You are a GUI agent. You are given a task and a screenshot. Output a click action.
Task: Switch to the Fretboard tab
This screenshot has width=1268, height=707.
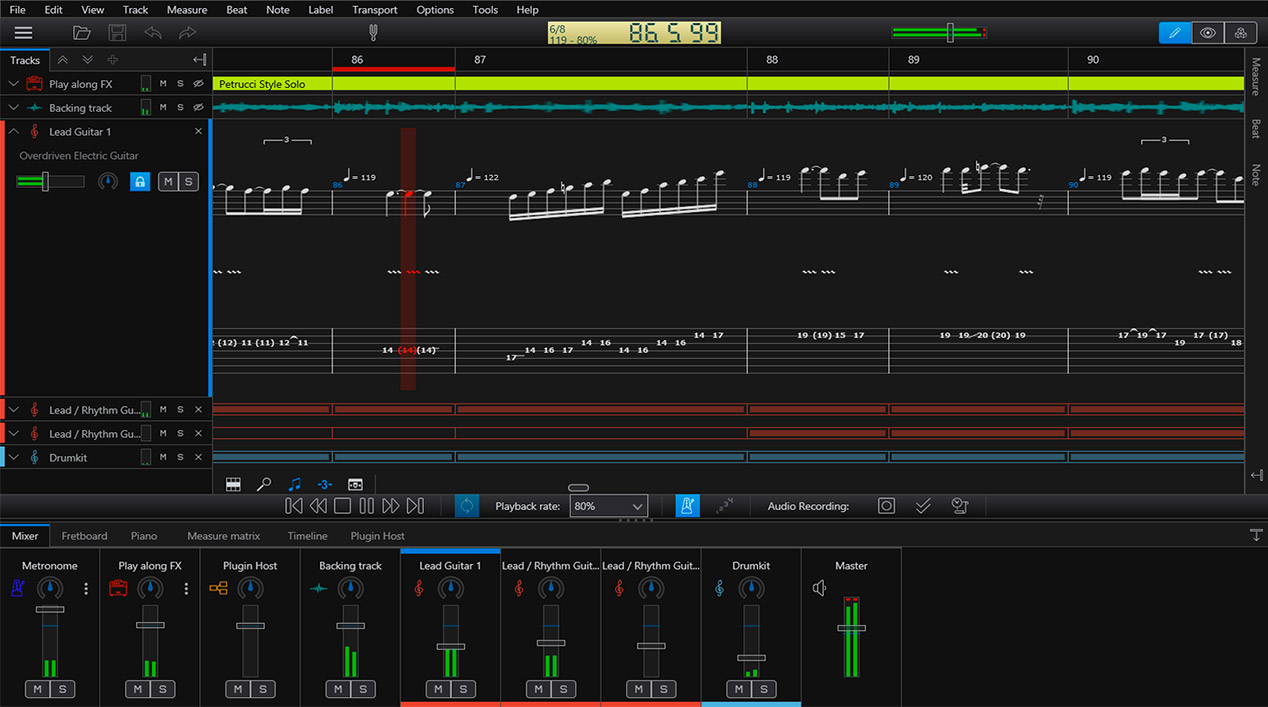pyautogui.click(x=84, y=536)
